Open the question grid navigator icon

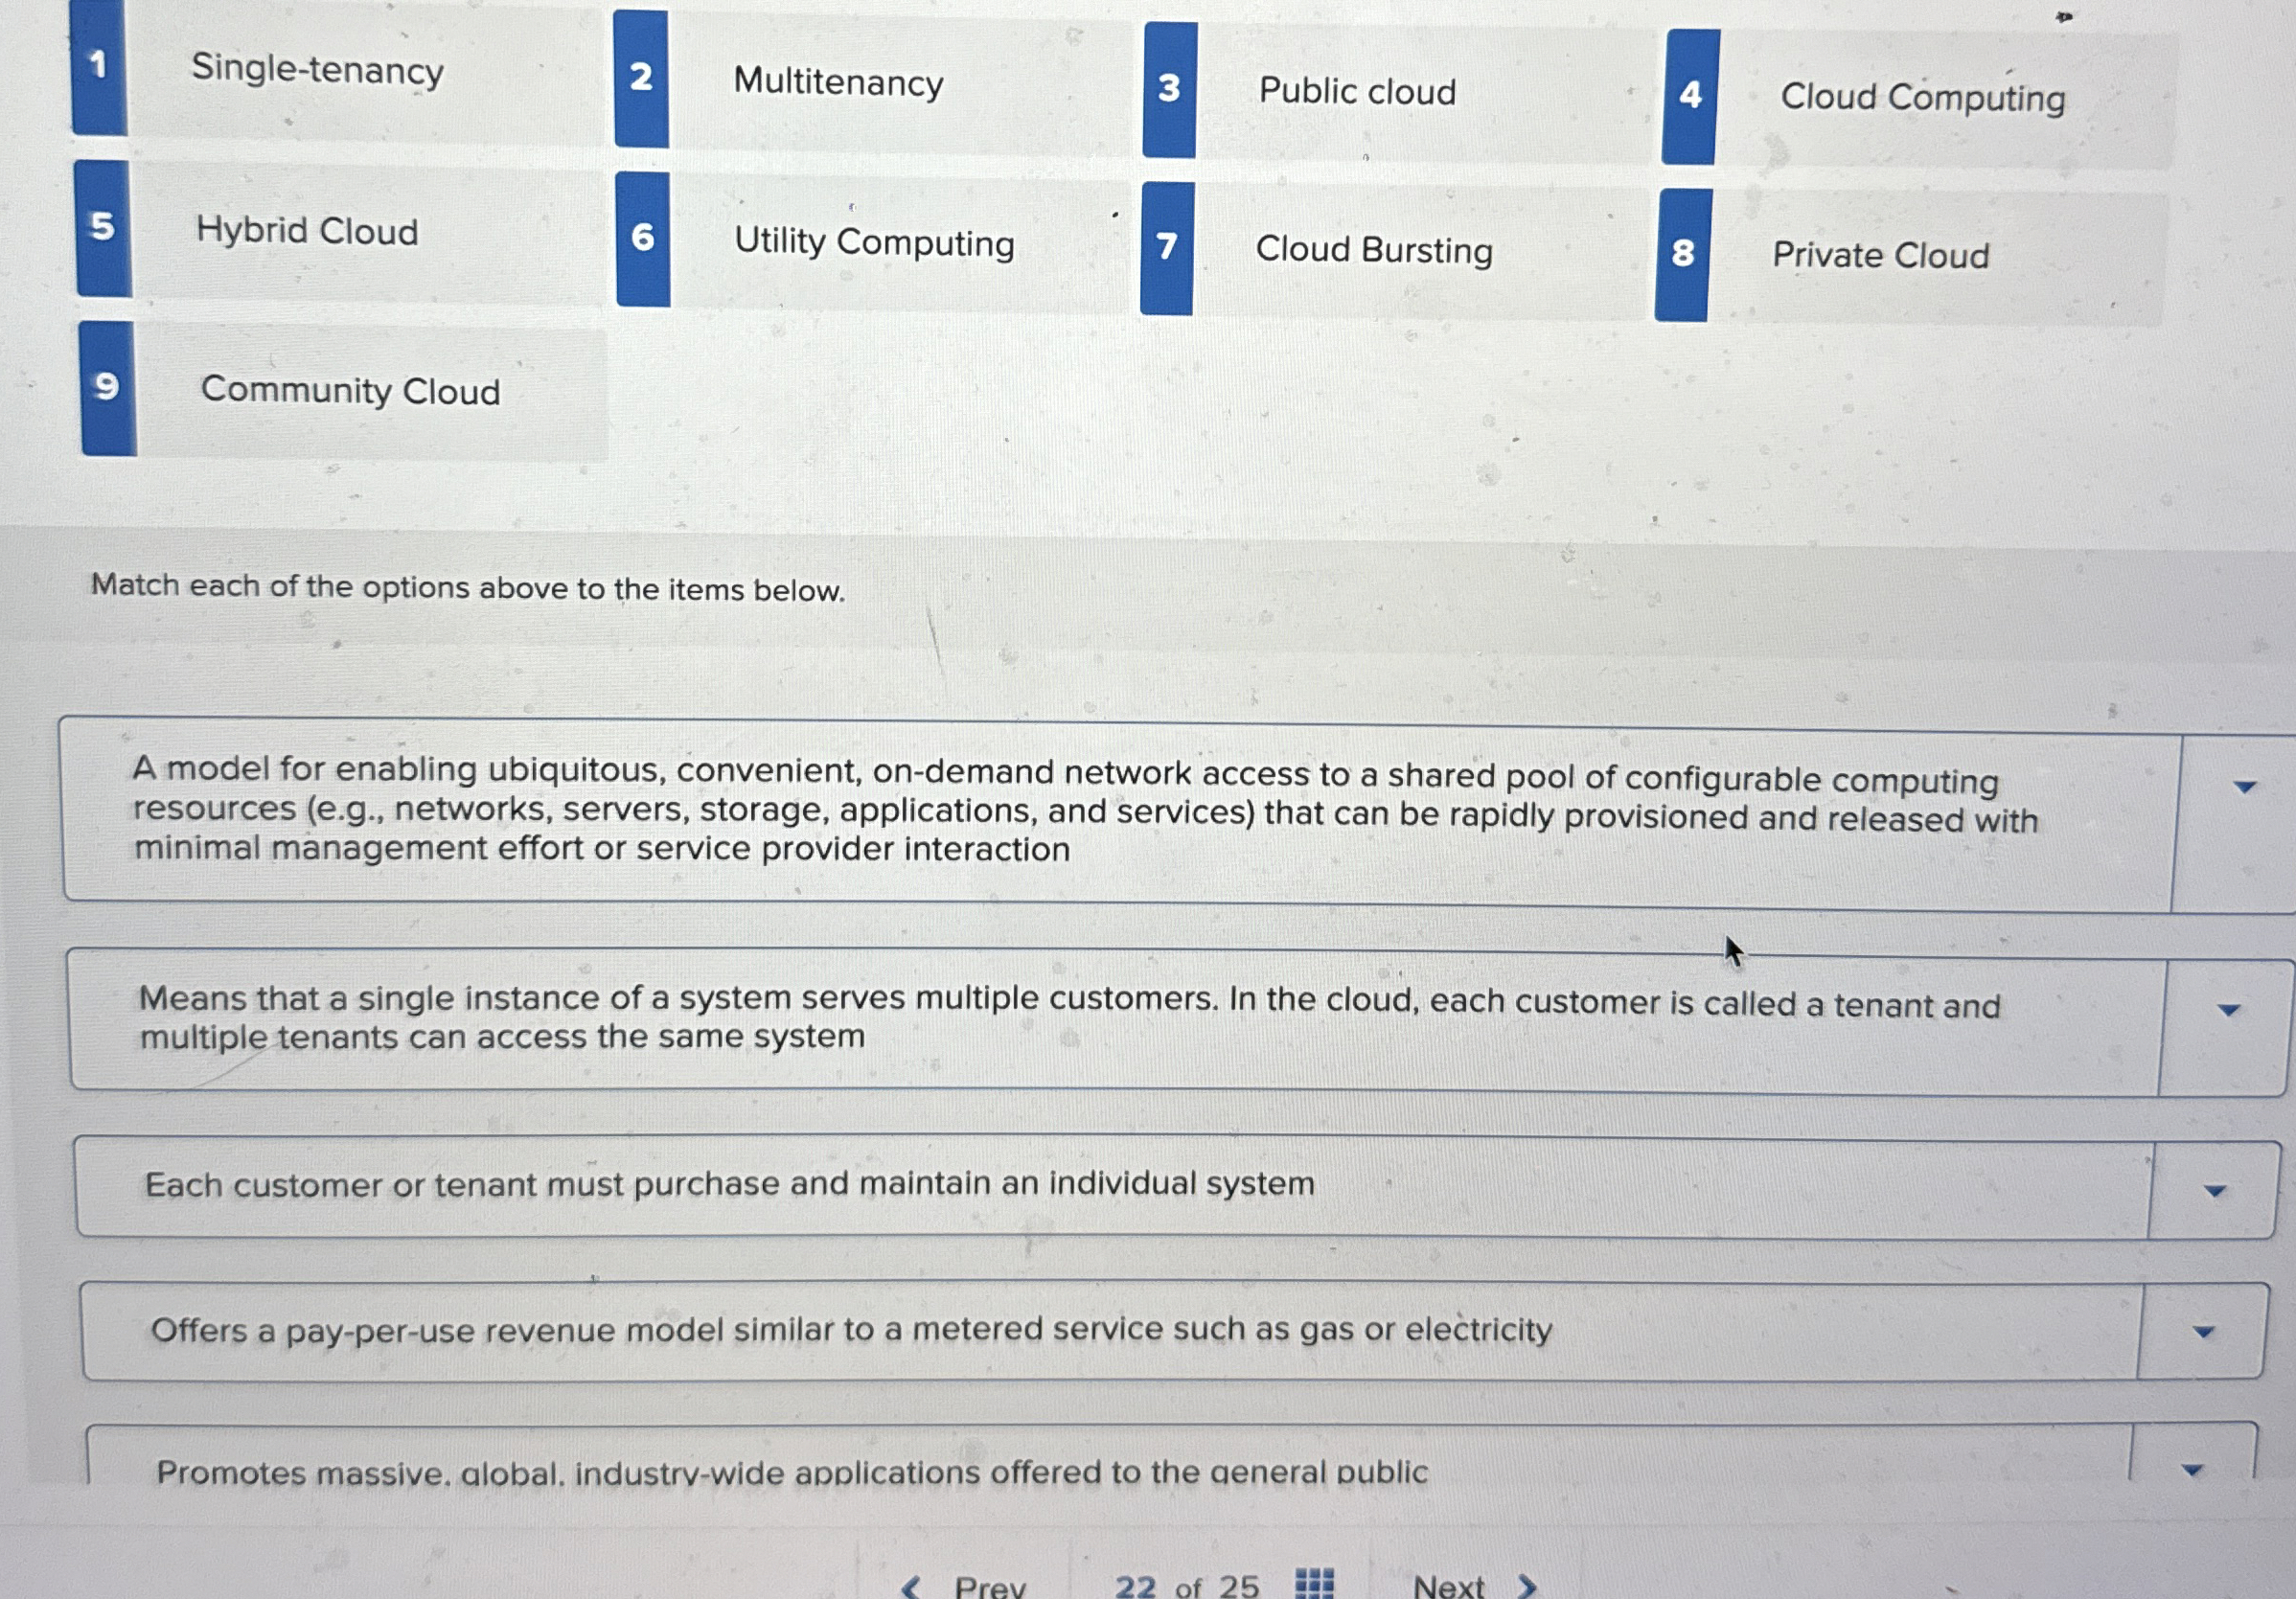tap(1314, 1584)
